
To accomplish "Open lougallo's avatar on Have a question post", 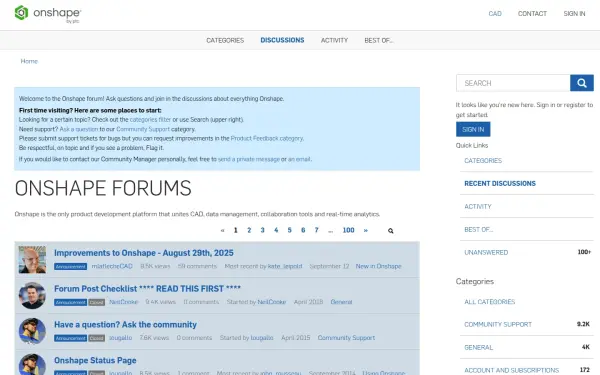I will pyautogui.click(x=32, y=331).
